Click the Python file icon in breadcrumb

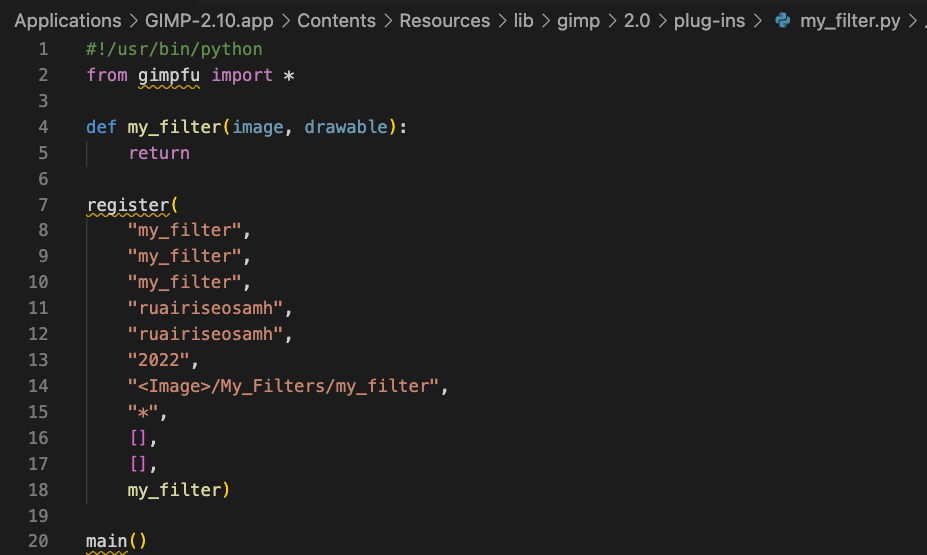coord(783,21)
